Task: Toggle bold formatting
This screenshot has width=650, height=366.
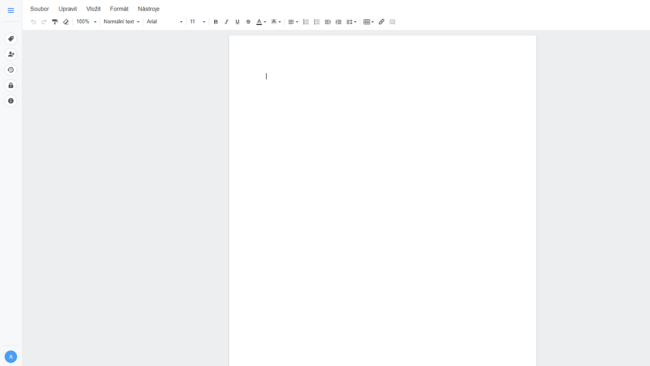Action: [216, 22]
